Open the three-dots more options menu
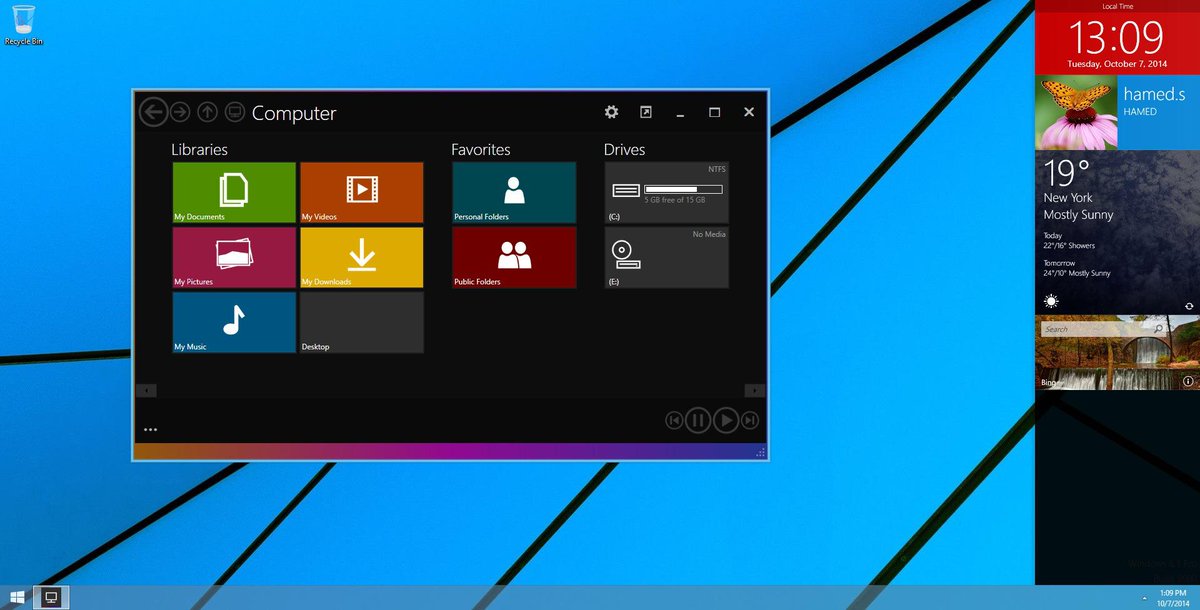Screen dimensions: 1200x610 (150, 430)
